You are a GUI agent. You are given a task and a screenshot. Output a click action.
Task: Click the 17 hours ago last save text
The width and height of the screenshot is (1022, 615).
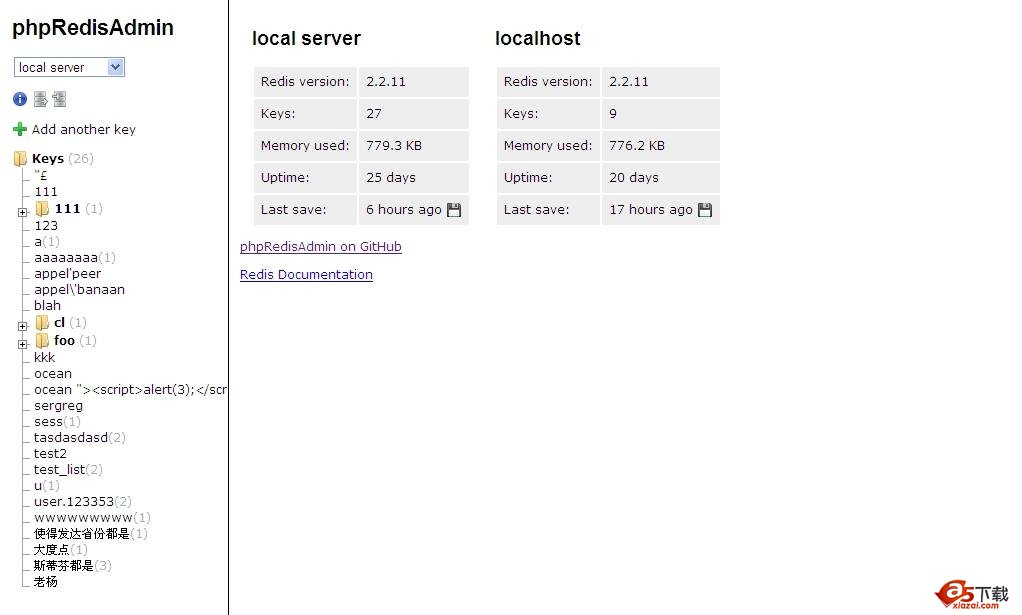coord(650,209)
